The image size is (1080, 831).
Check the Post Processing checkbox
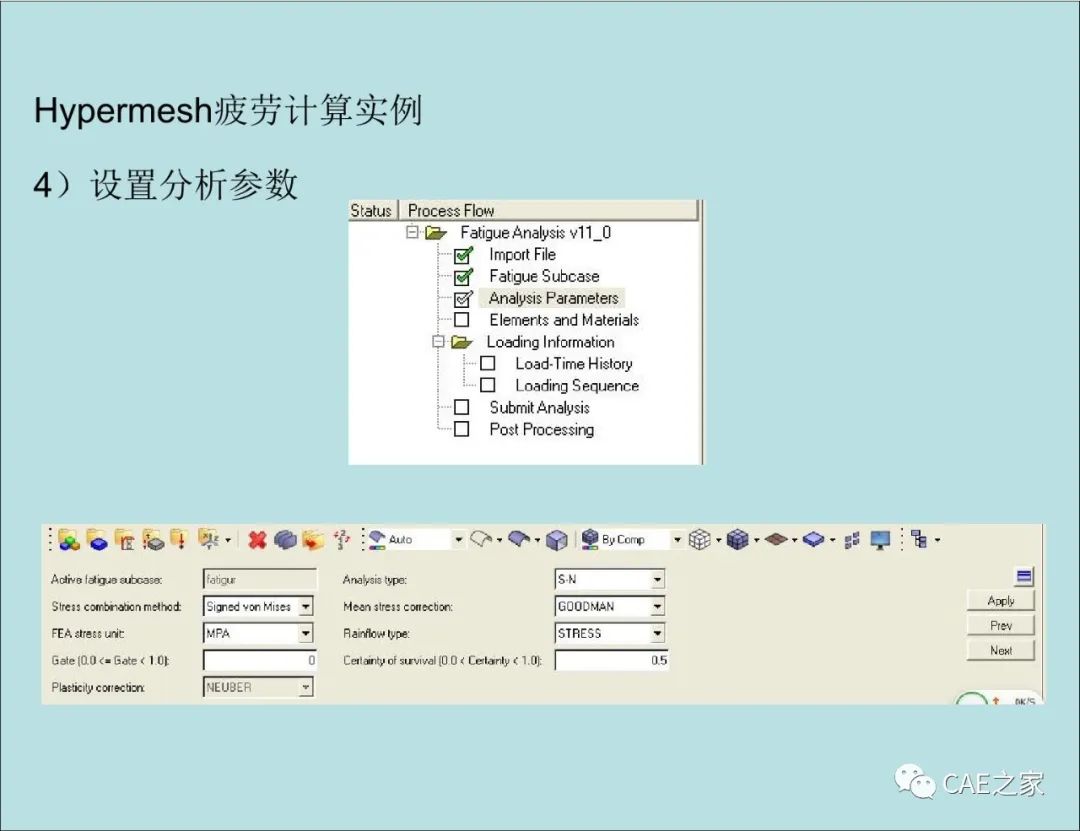461,429
